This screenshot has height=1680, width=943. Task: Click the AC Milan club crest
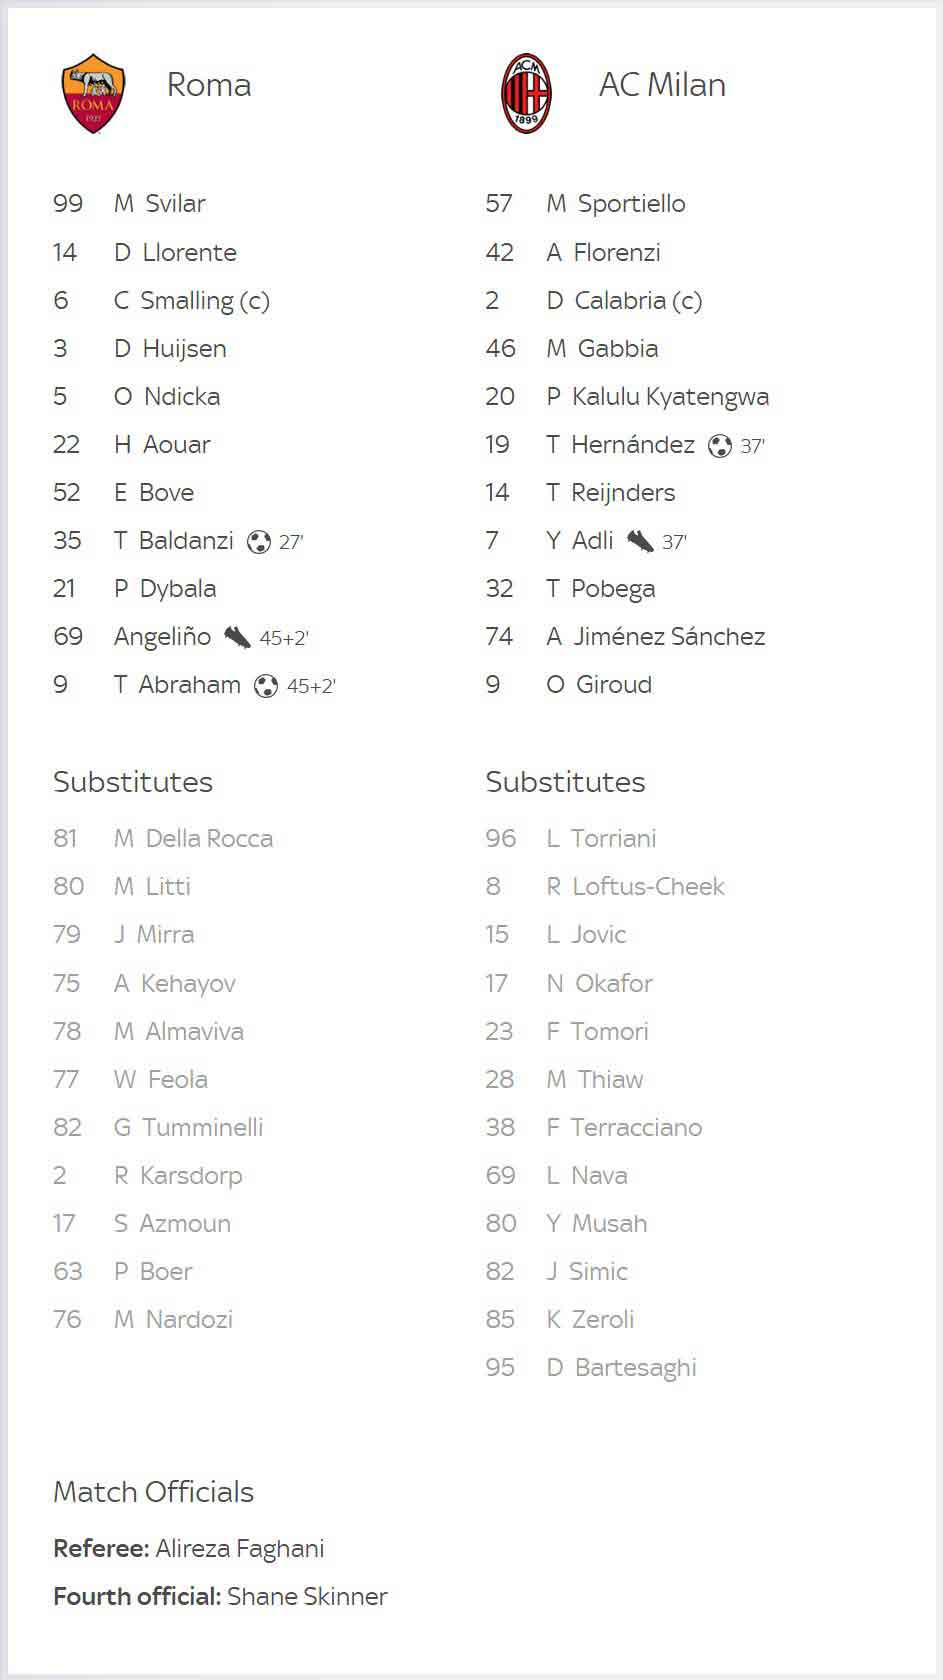click(x=526, y=93)
